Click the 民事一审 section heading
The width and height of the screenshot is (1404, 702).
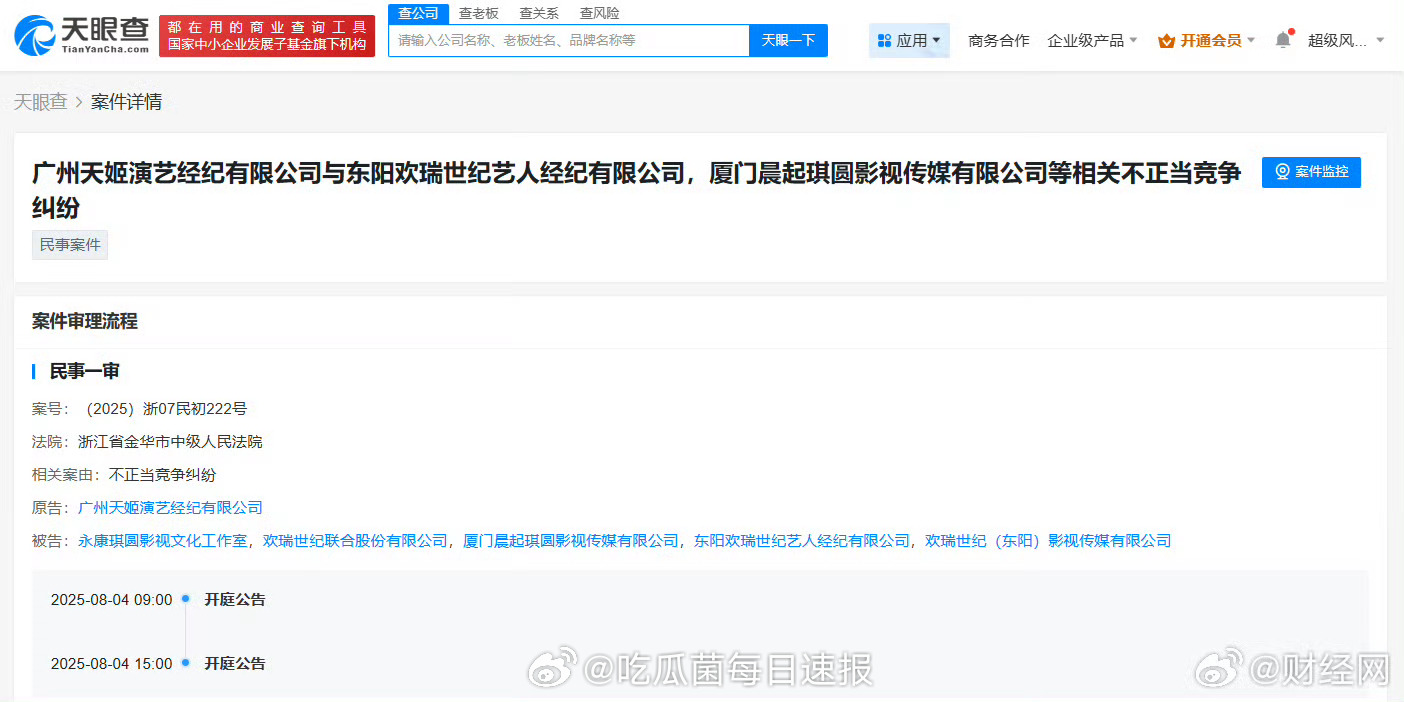pyautogui.click(x=85, y=372)
